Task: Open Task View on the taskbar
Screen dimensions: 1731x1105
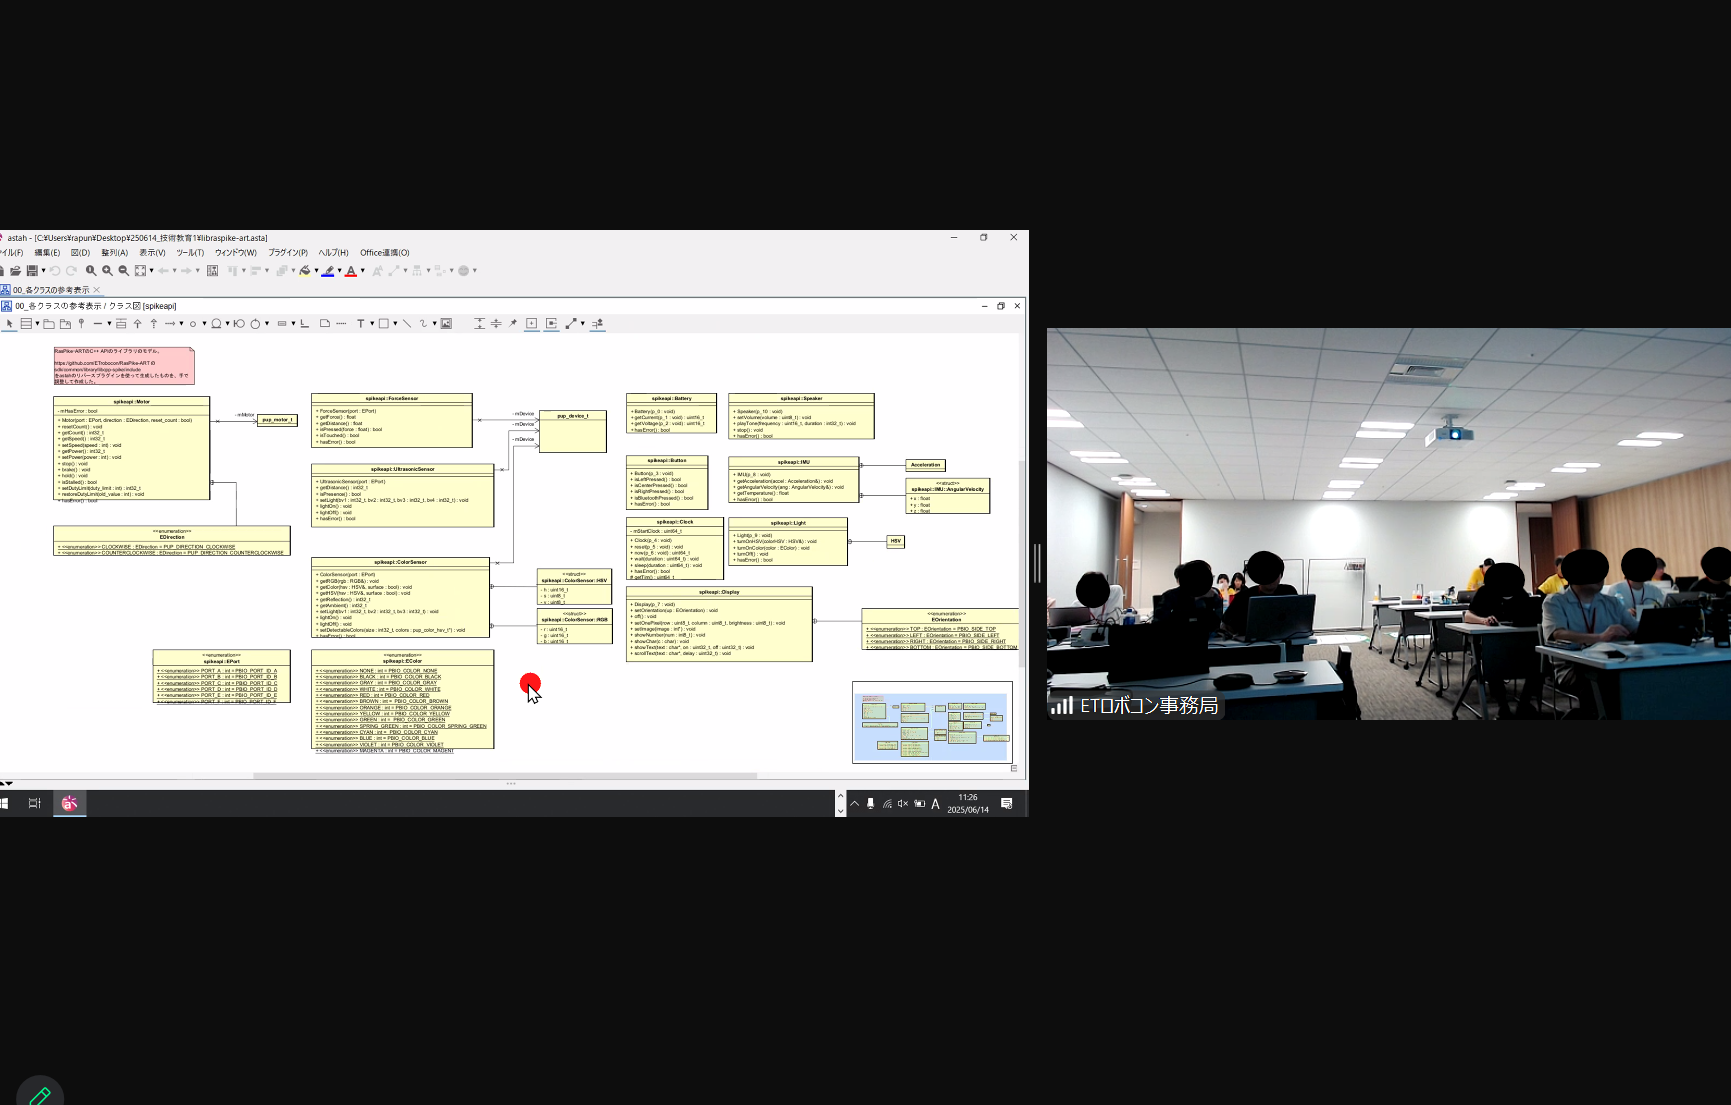Action: (35, 803)
